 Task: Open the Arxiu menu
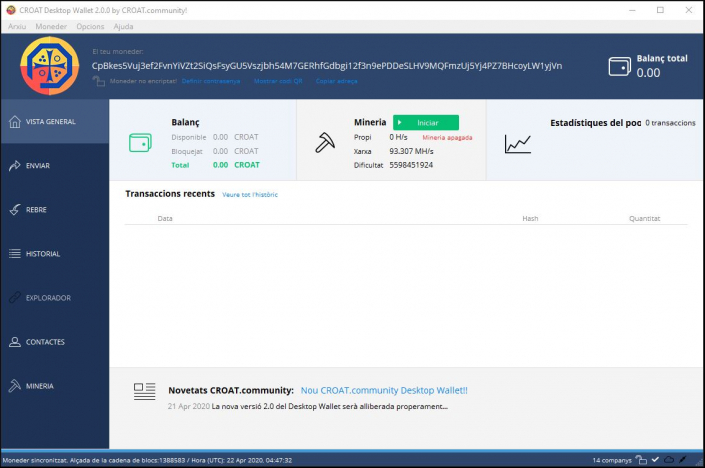pos(17,27)
